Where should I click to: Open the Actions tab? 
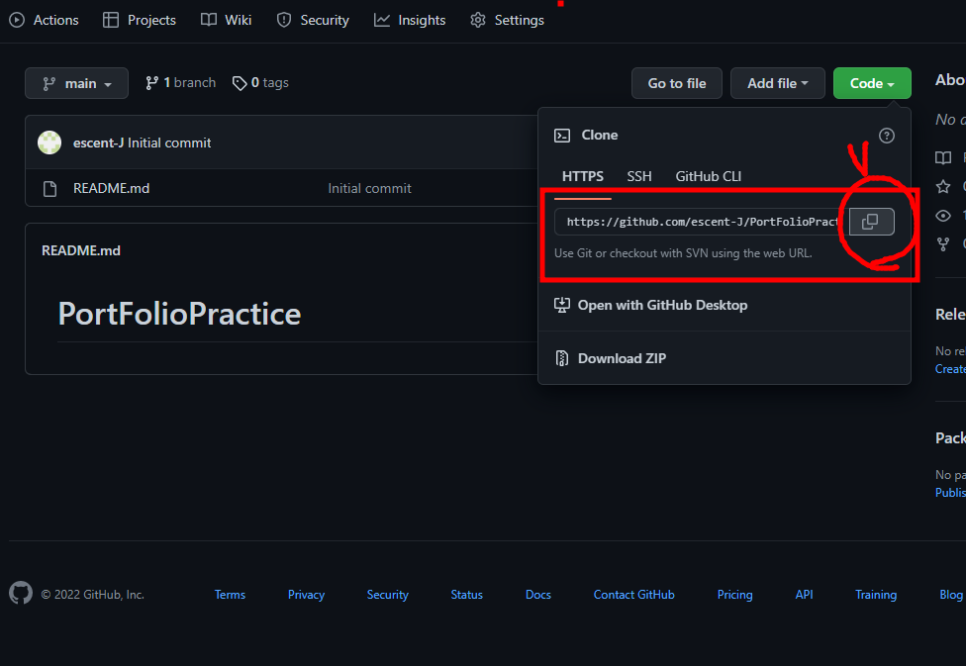[44, 20]
